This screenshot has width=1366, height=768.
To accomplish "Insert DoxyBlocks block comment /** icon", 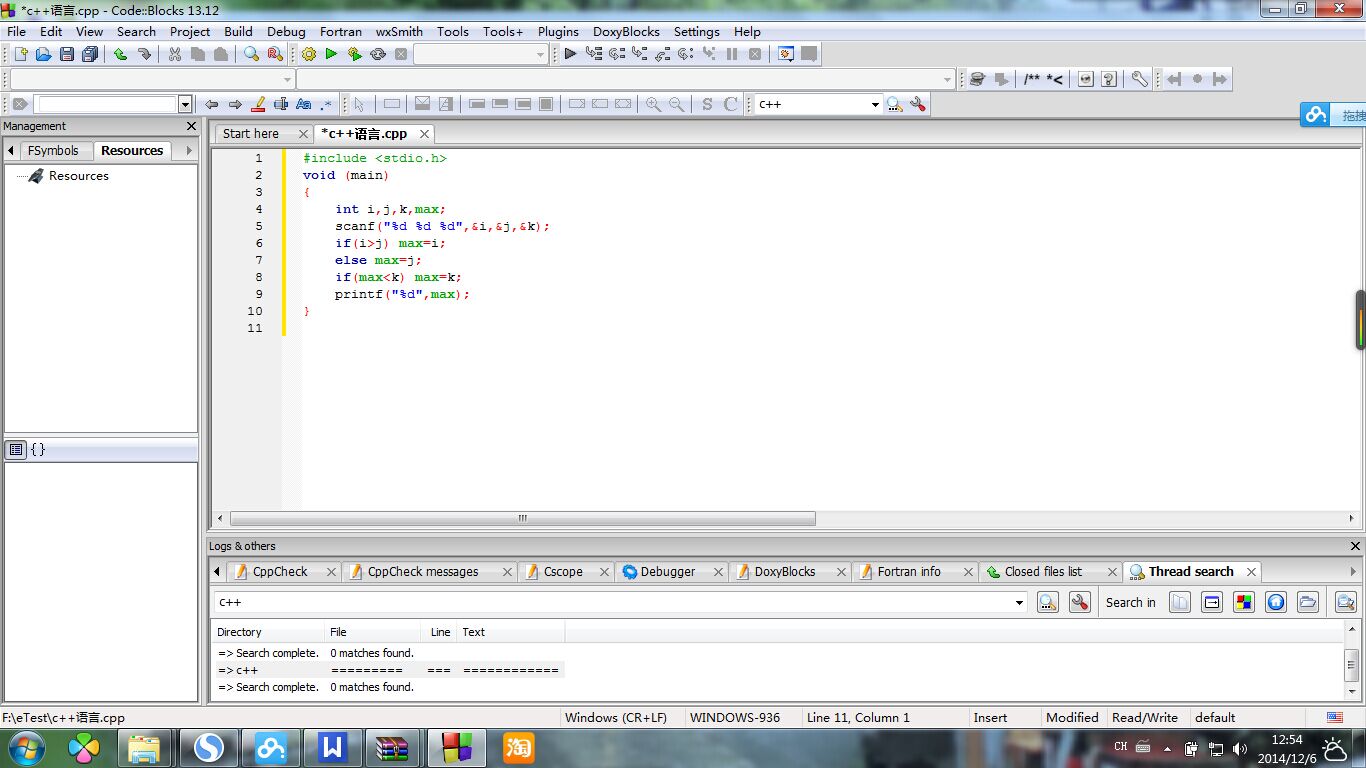I will [x=1032, y=79].
